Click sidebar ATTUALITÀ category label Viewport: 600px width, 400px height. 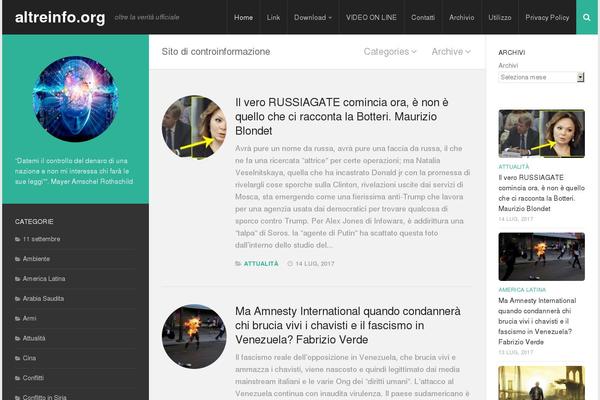[514, 167]
